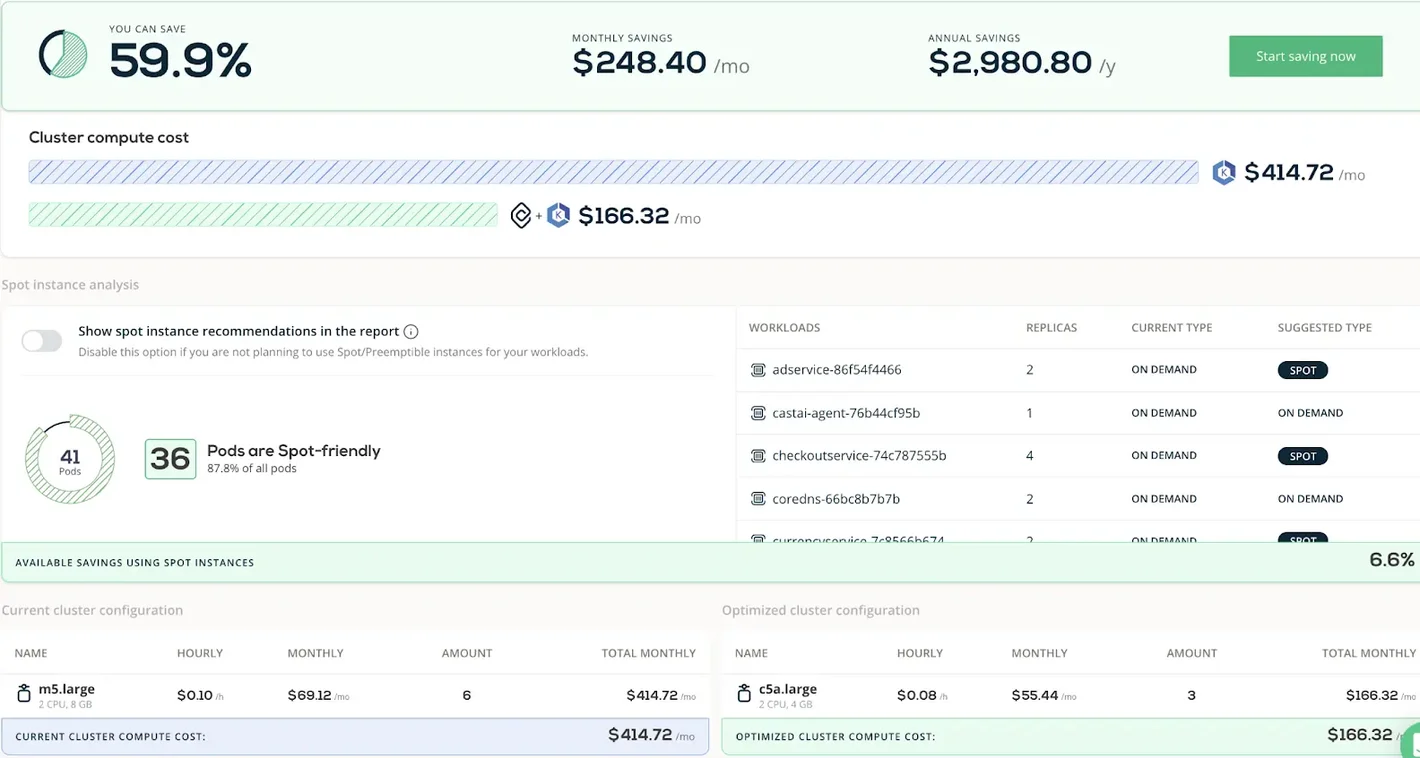Click the node icon next to m5.large
The height and width of the screenshot is (758, 1420).
pyautogui.click(x=22, y=693)
